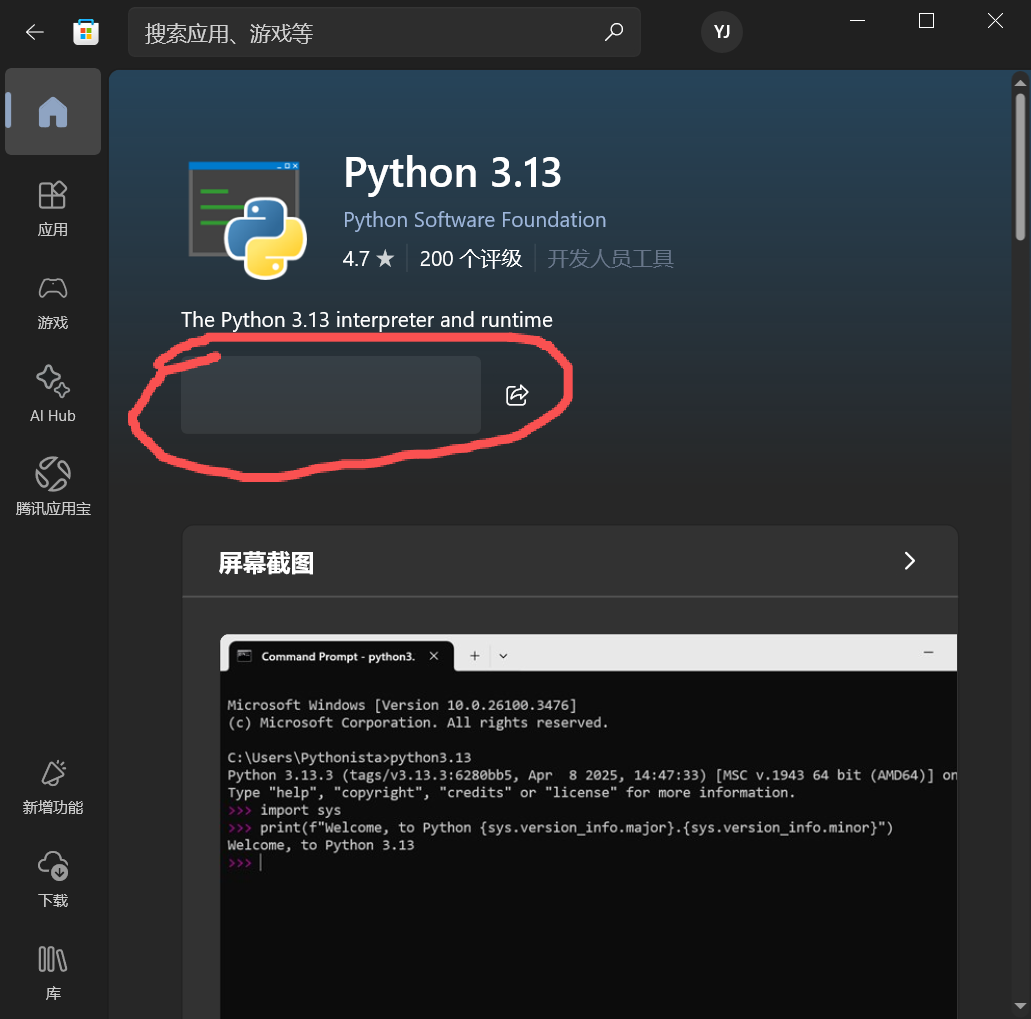Open 新增功能 (What's new)
This screenshot has height=1019, width=1031.
tap(53, 788)
